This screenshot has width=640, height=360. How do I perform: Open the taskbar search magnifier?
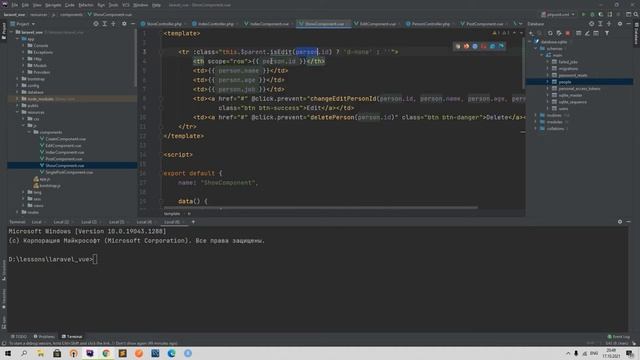click(x=24, y=353)
